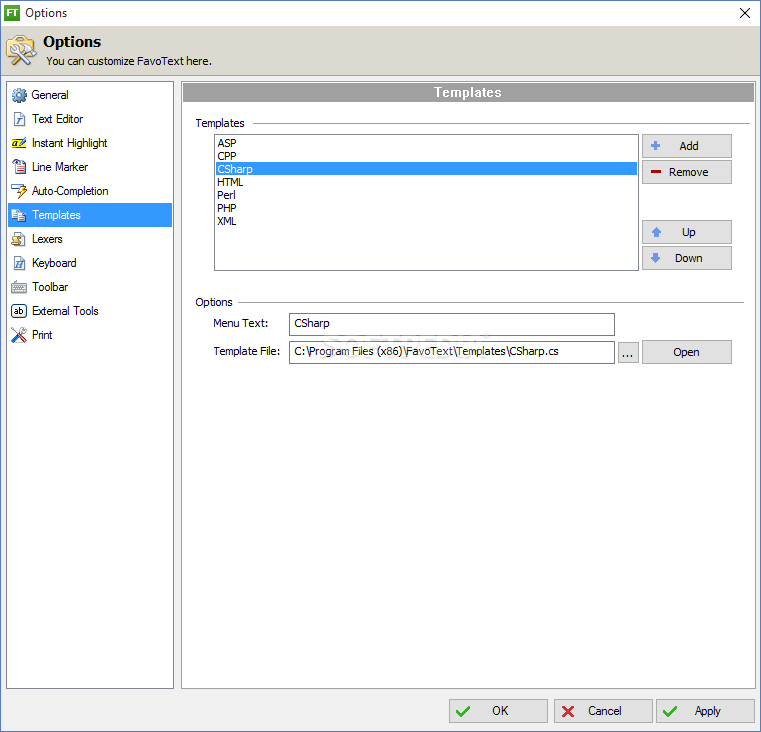The height and width of the screenshot is (732, 761).
Task: Click the Print tools icon
Action: 19,335
